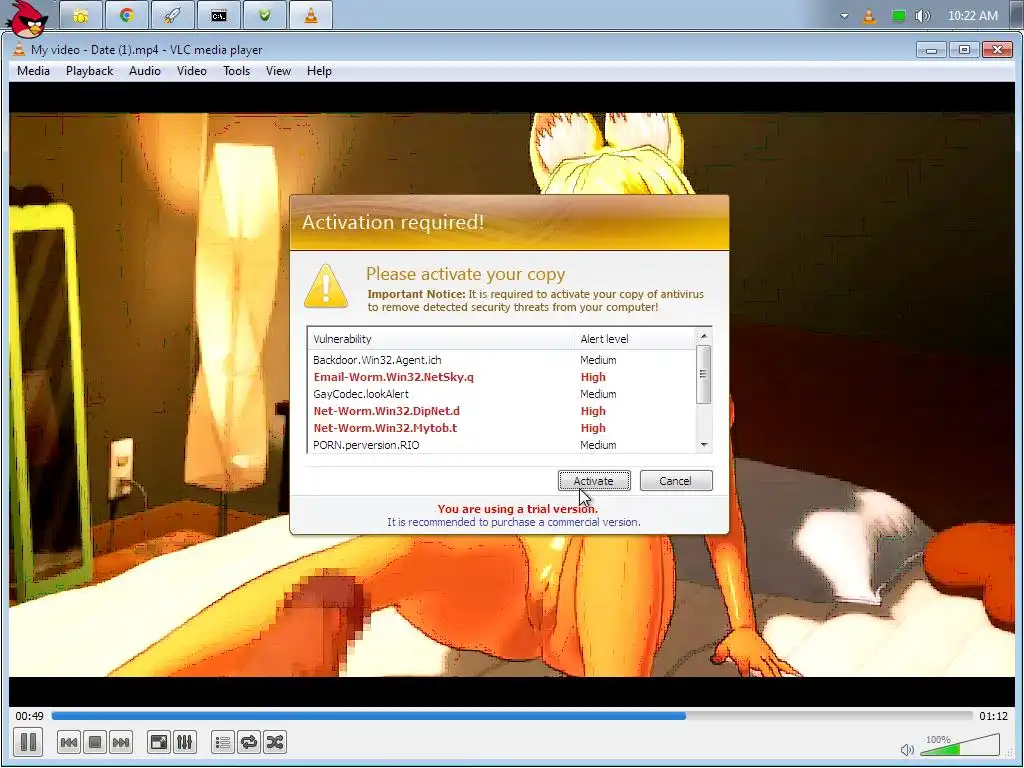Click the green monitor tray icon

(x=899, y=16)
